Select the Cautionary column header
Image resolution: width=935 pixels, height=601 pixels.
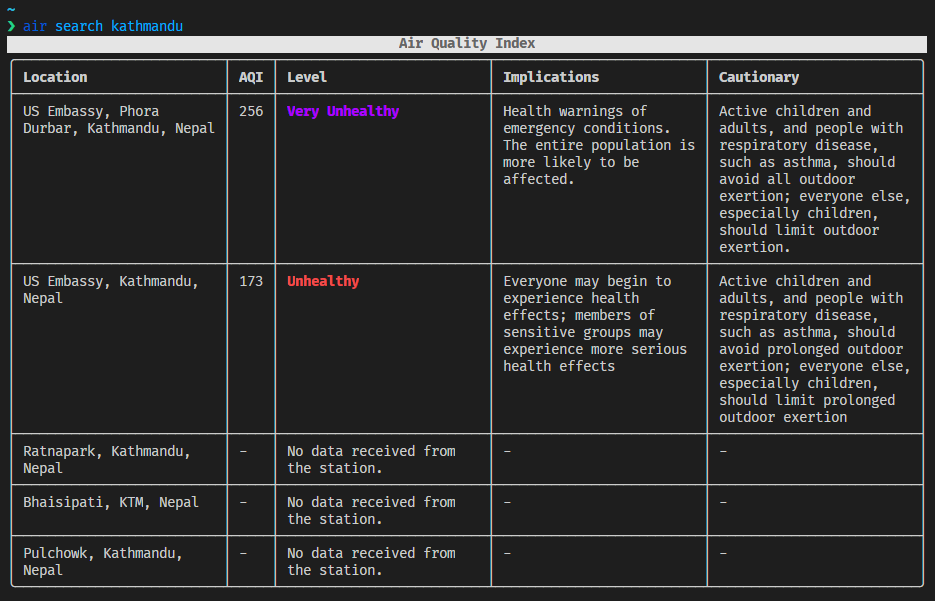tap(759, 77)
